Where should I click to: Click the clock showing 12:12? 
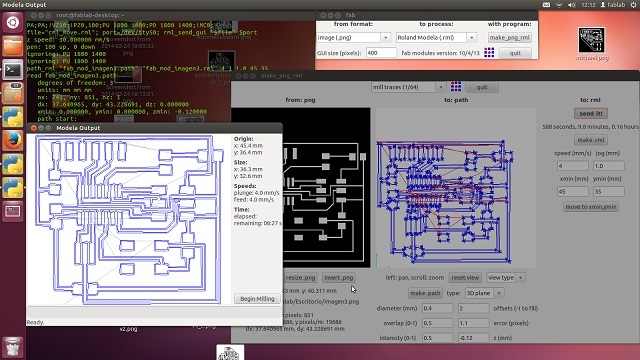point(588,4)
